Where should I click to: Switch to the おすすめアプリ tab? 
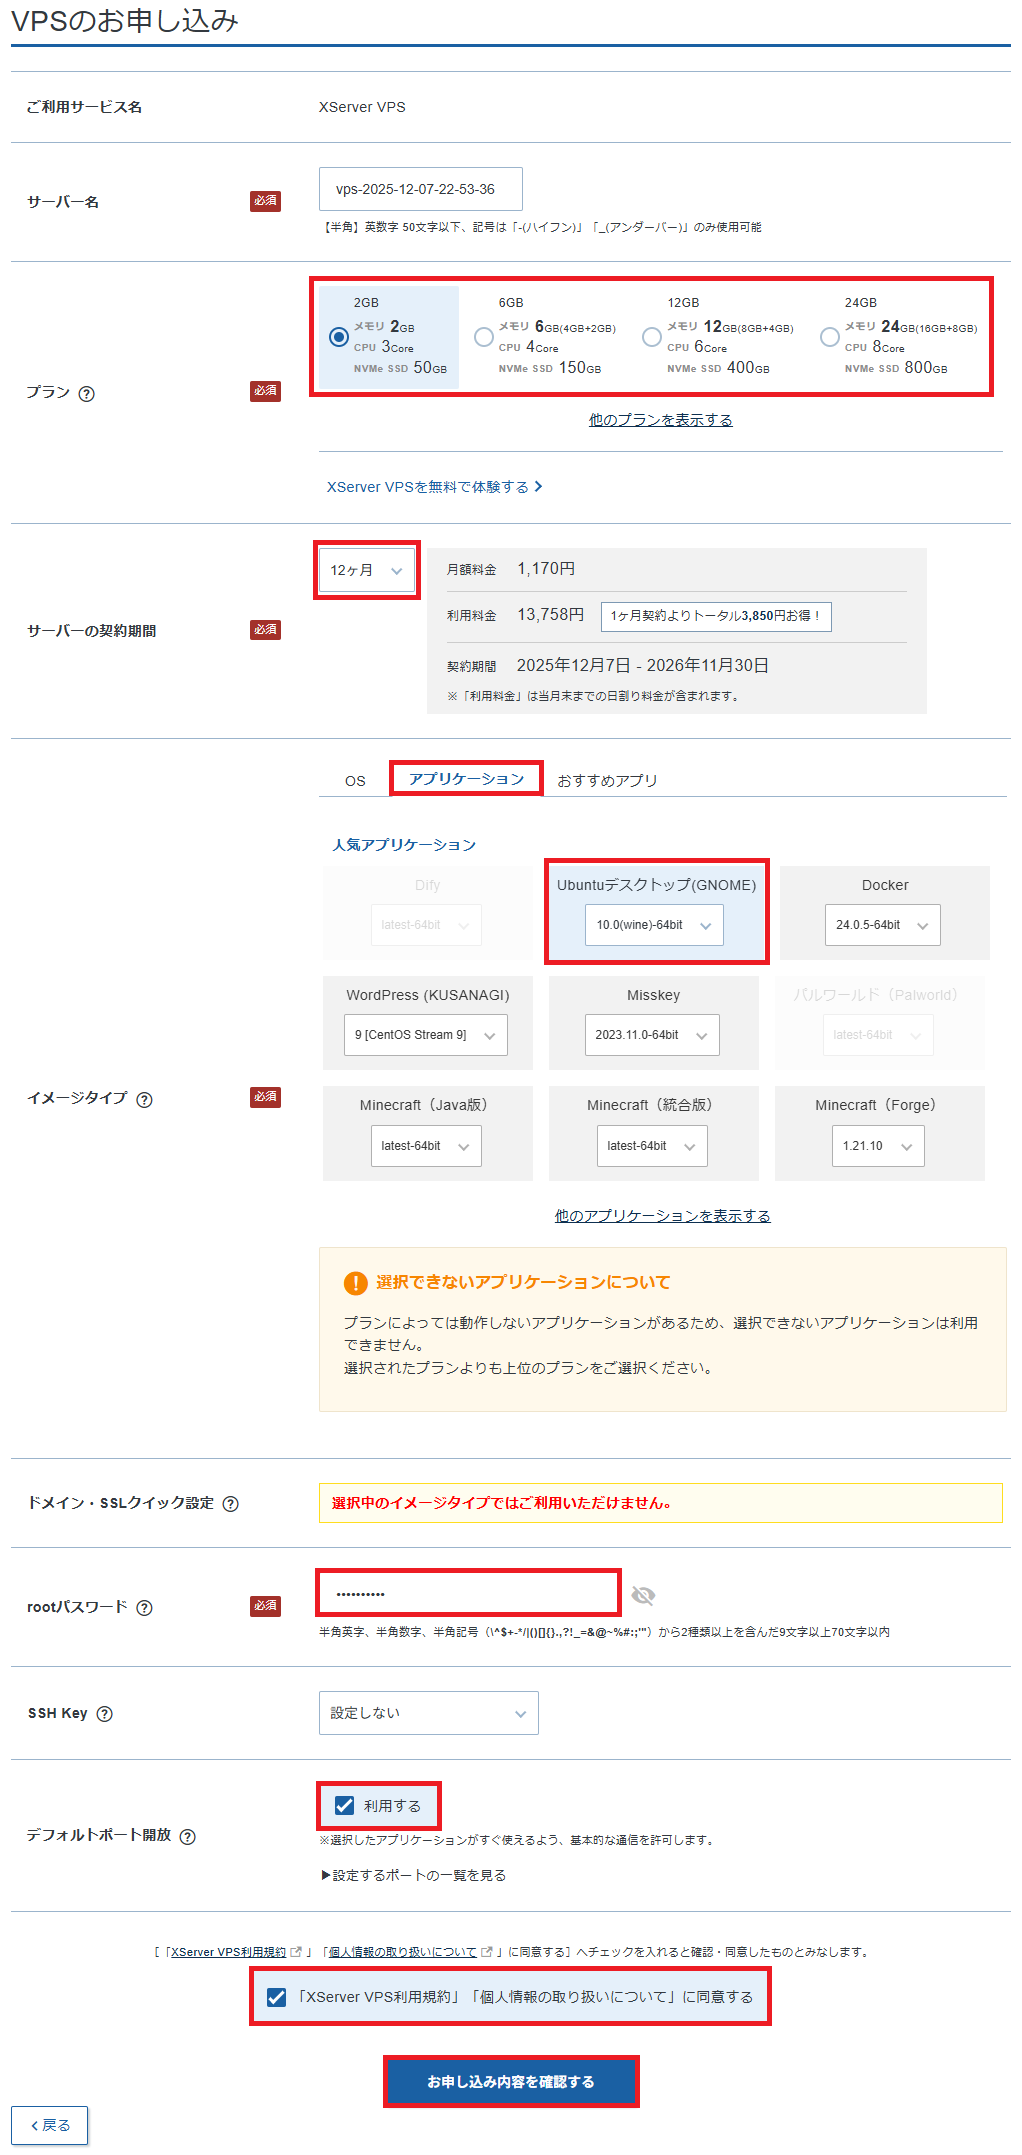(x=607, y=781)
